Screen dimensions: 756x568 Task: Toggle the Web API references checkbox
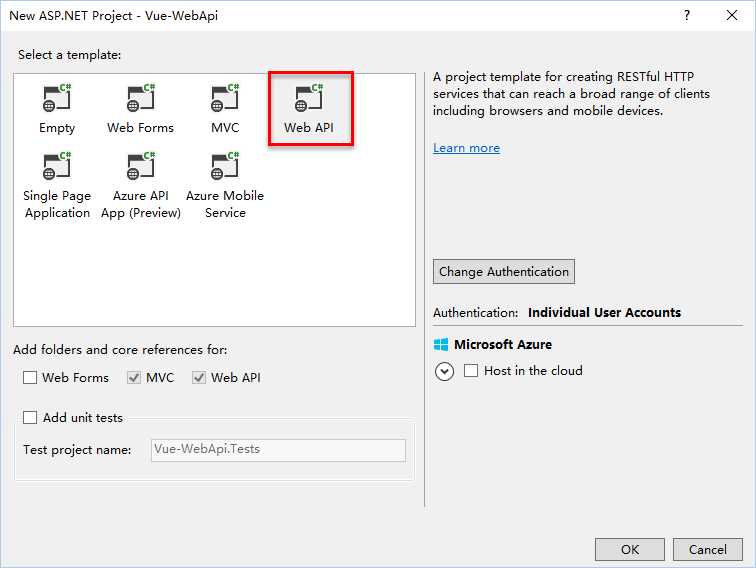coord(199,378)
